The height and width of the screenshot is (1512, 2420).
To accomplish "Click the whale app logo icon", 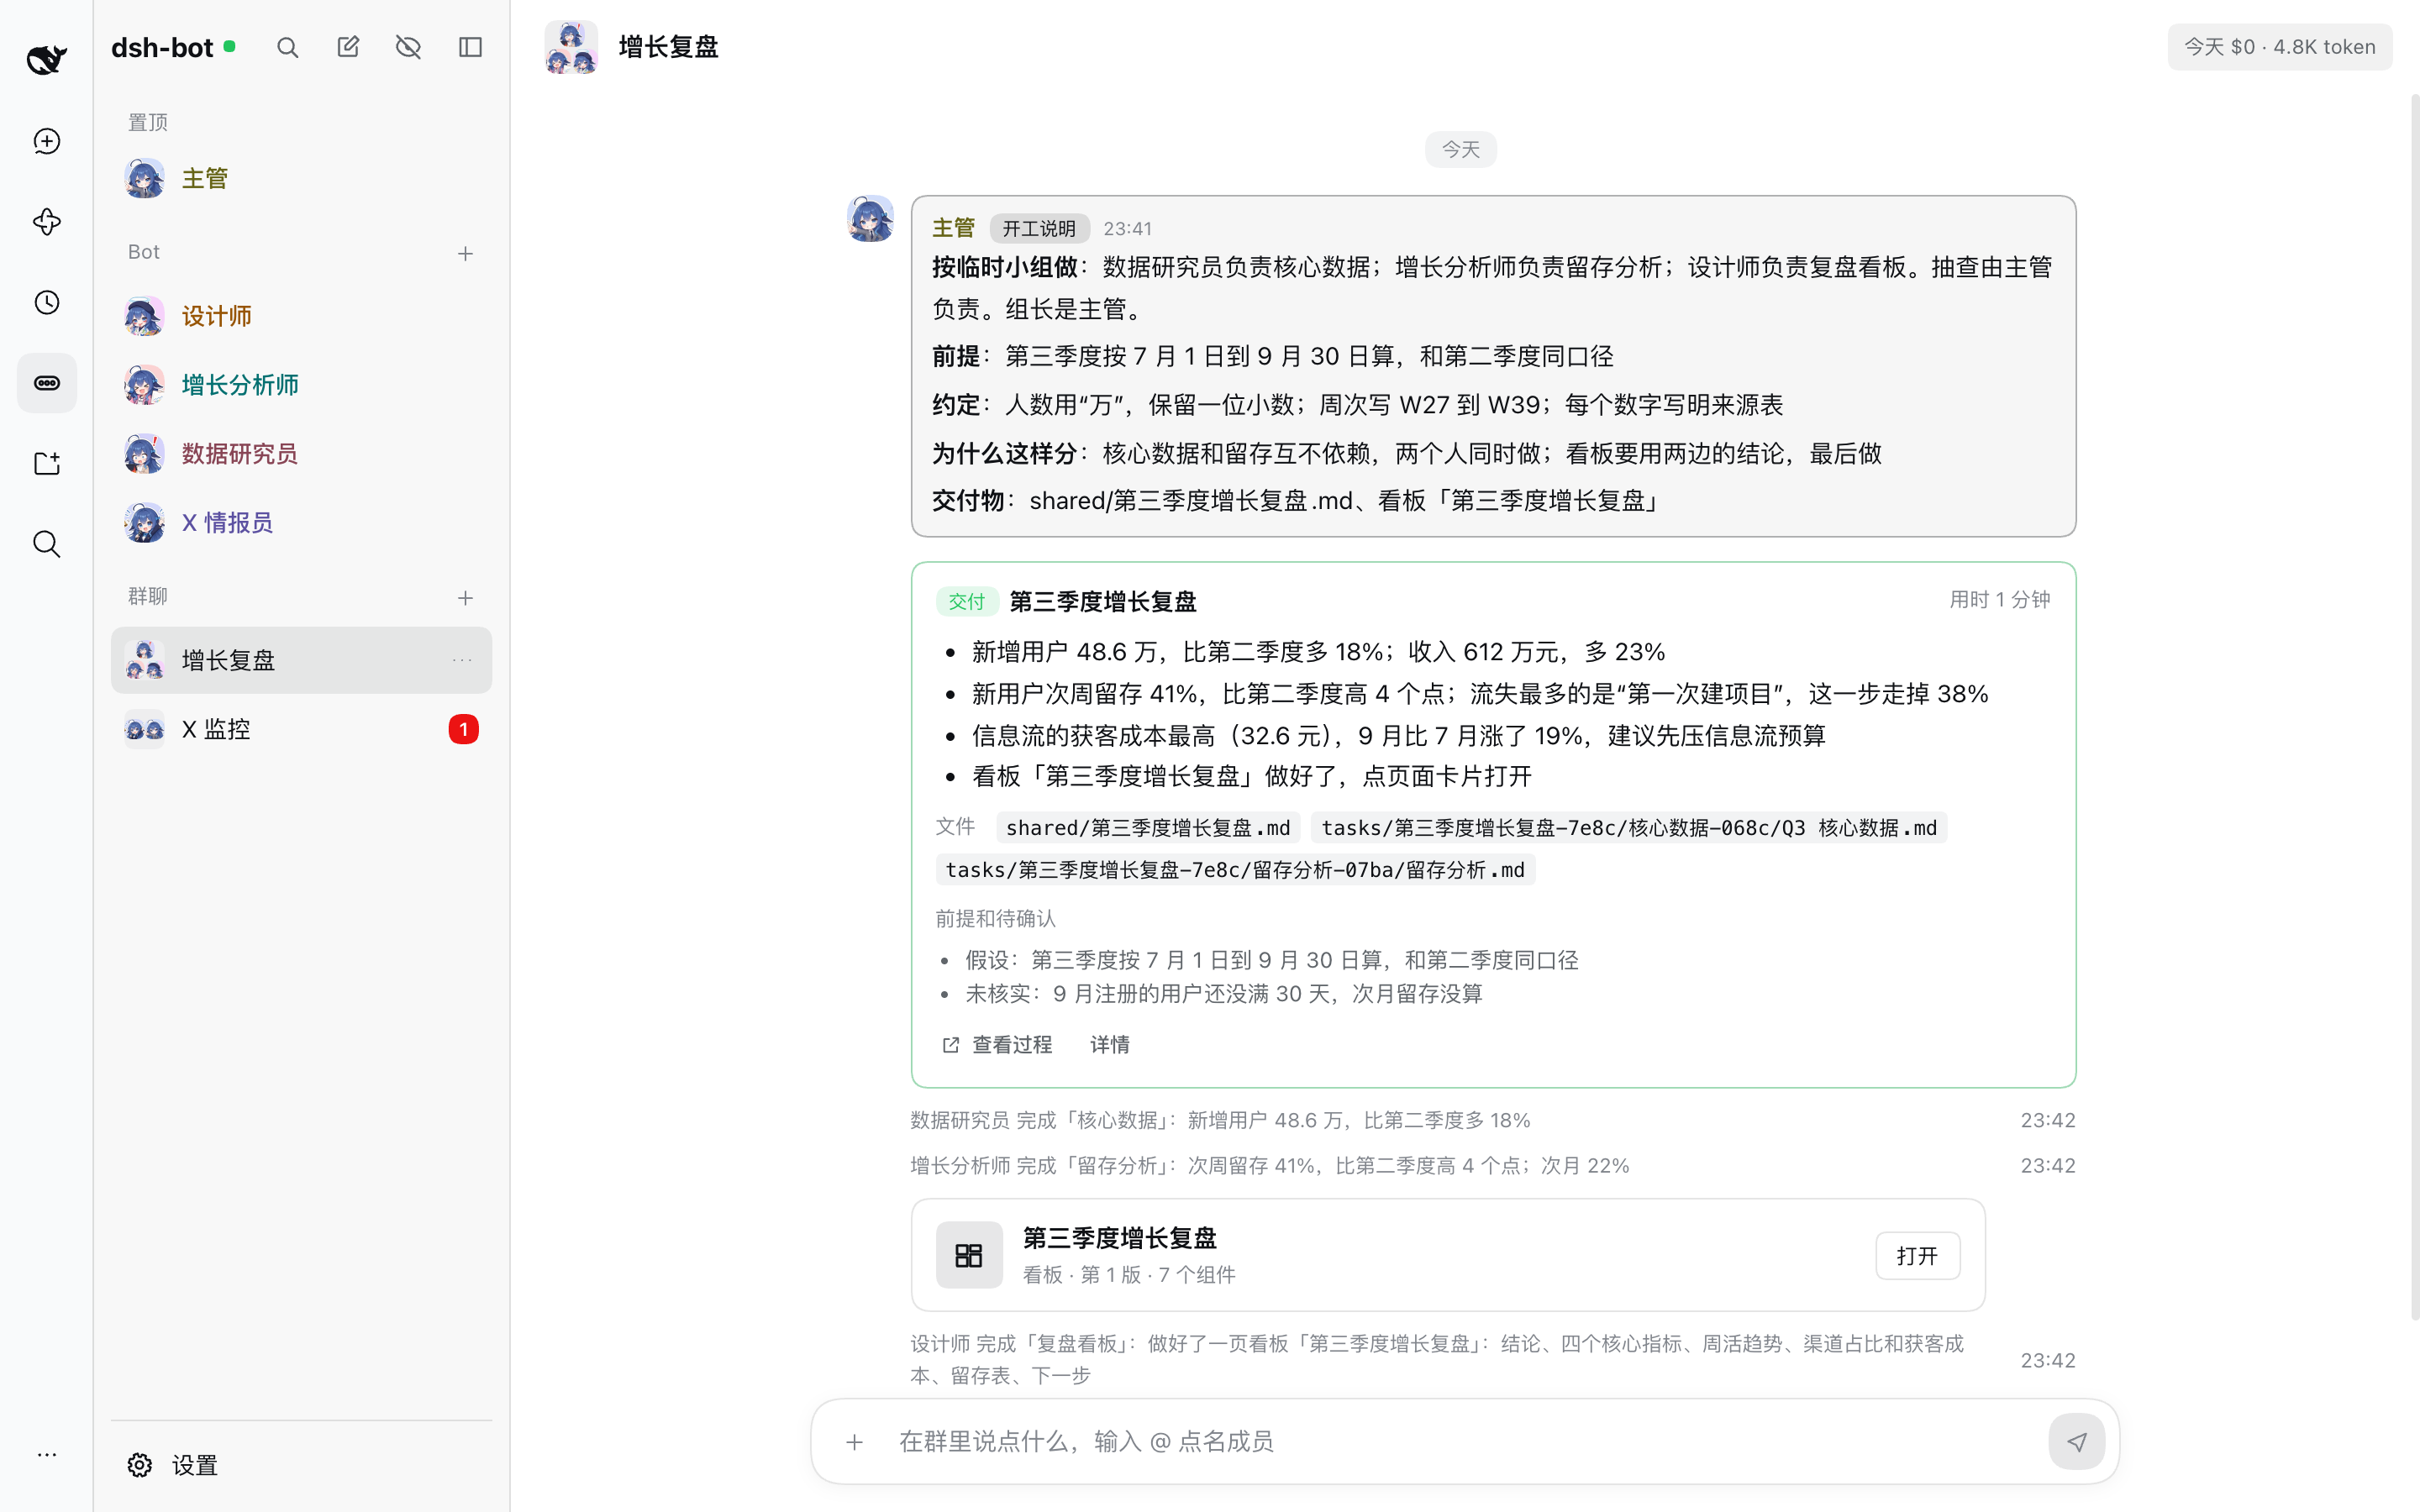I will point(46,59).
